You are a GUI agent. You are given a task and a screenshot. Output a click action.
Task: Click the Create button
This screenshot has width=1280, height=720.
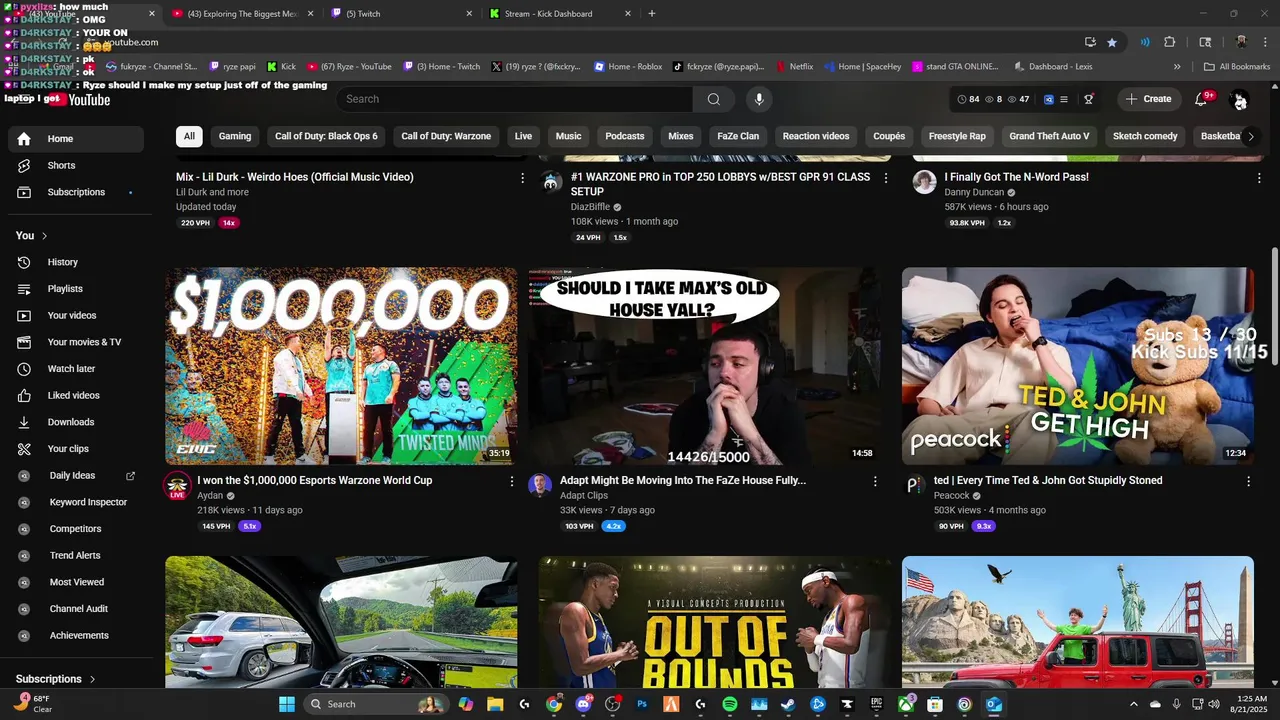point(1148,99)
